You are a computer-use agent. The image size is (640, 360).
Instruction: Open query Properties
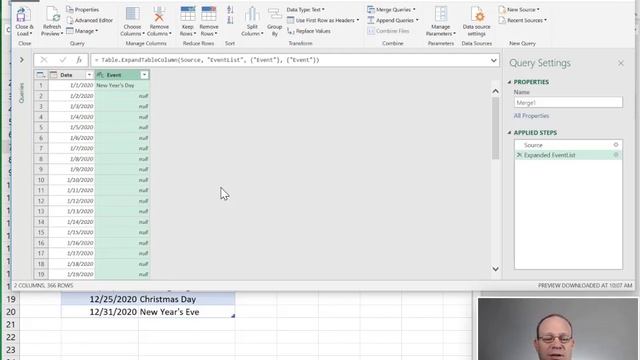(82, 9)
